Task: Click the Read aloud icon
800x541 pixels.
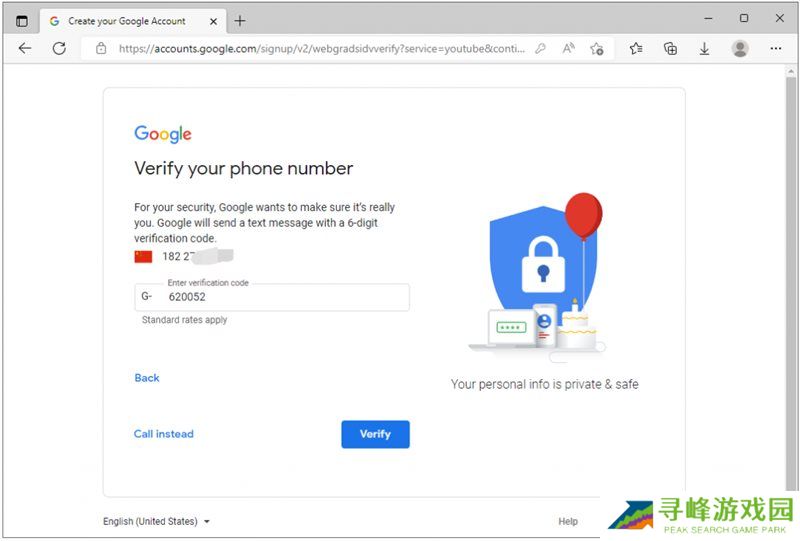Action: [568, 48]
